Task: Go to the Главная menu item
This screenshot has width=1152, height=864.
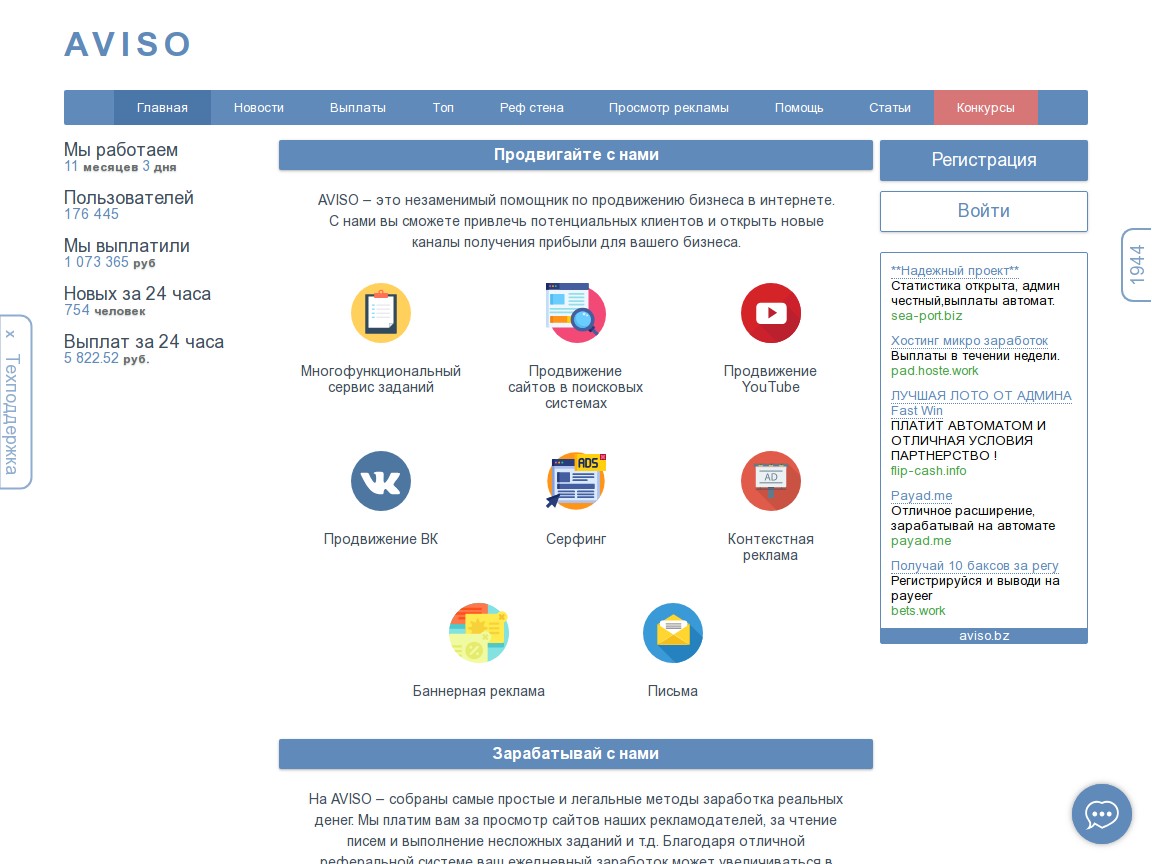Action: [162, 108]
